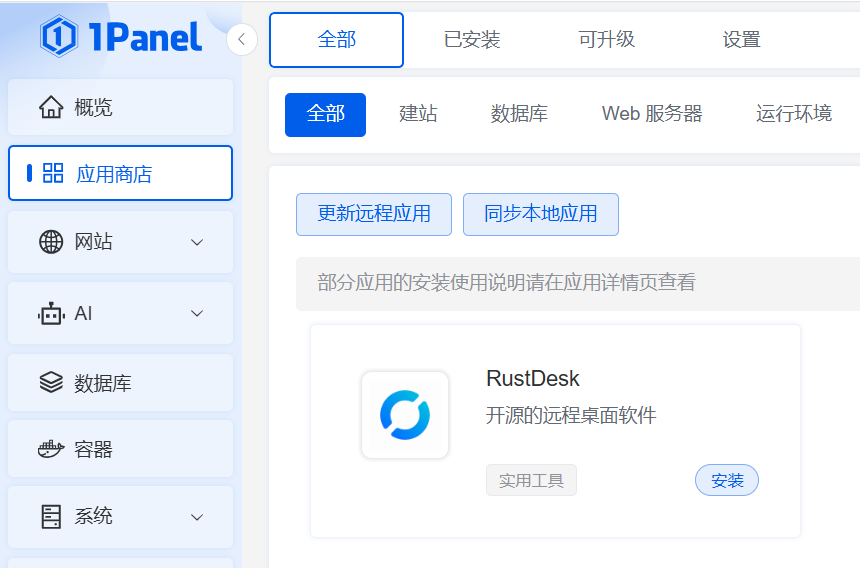860x568 pixels.
Task: Click the robot icon for AI
Action: [x=51, y=313]
